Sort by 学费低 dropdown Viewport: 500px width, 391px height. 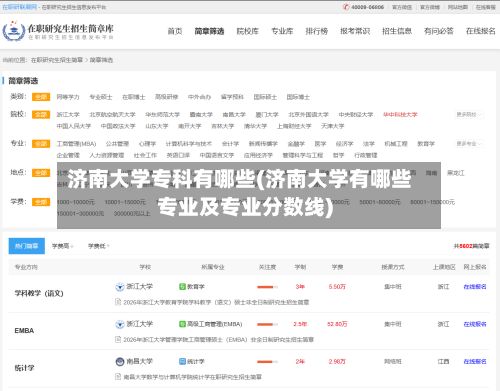(x=99, y=246)
